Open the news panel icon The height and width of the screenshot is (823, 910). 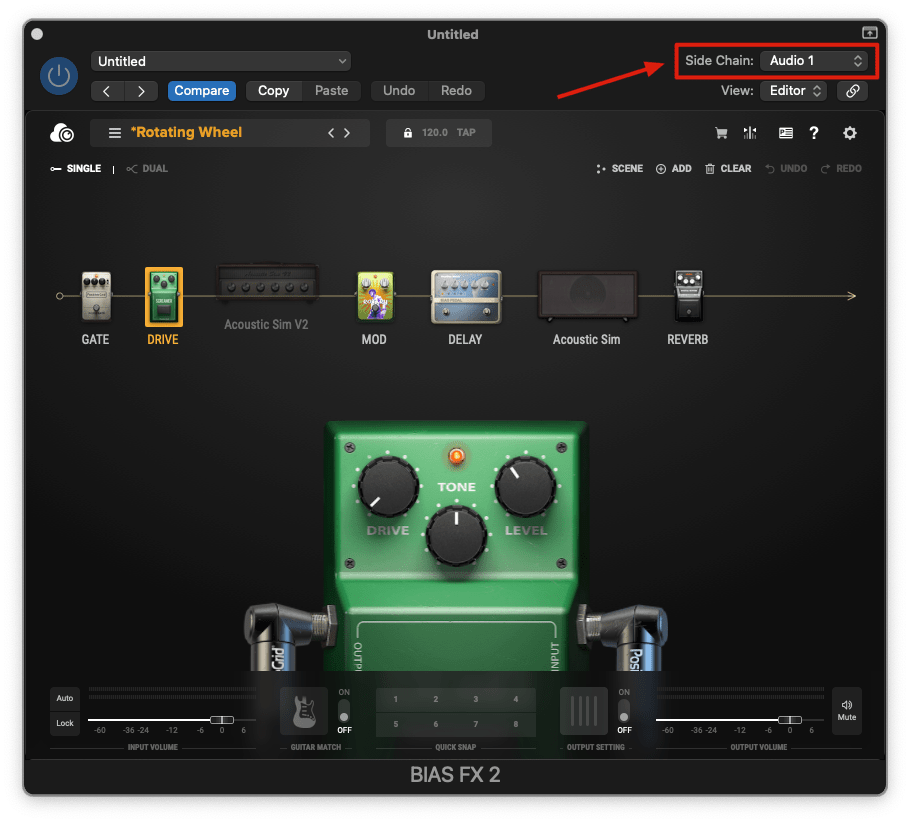point(785,132)
